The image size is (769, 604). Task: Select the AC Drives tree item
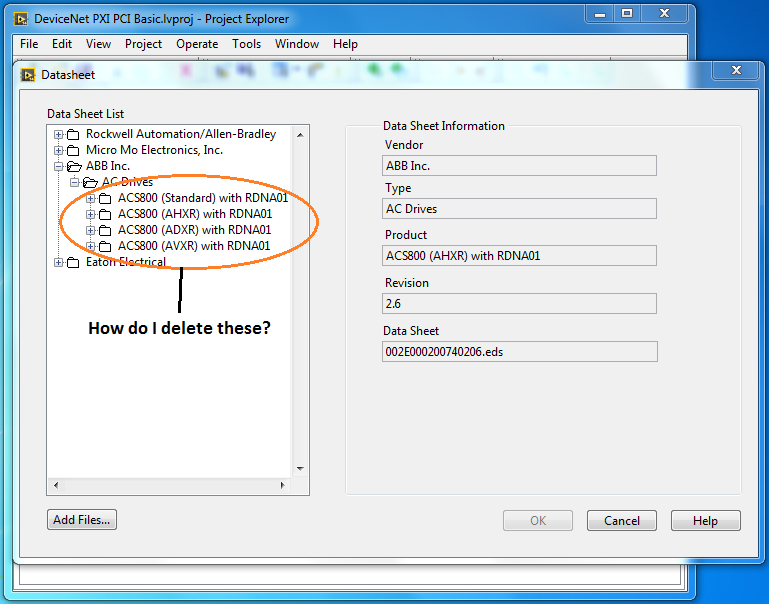coord(128,182)
